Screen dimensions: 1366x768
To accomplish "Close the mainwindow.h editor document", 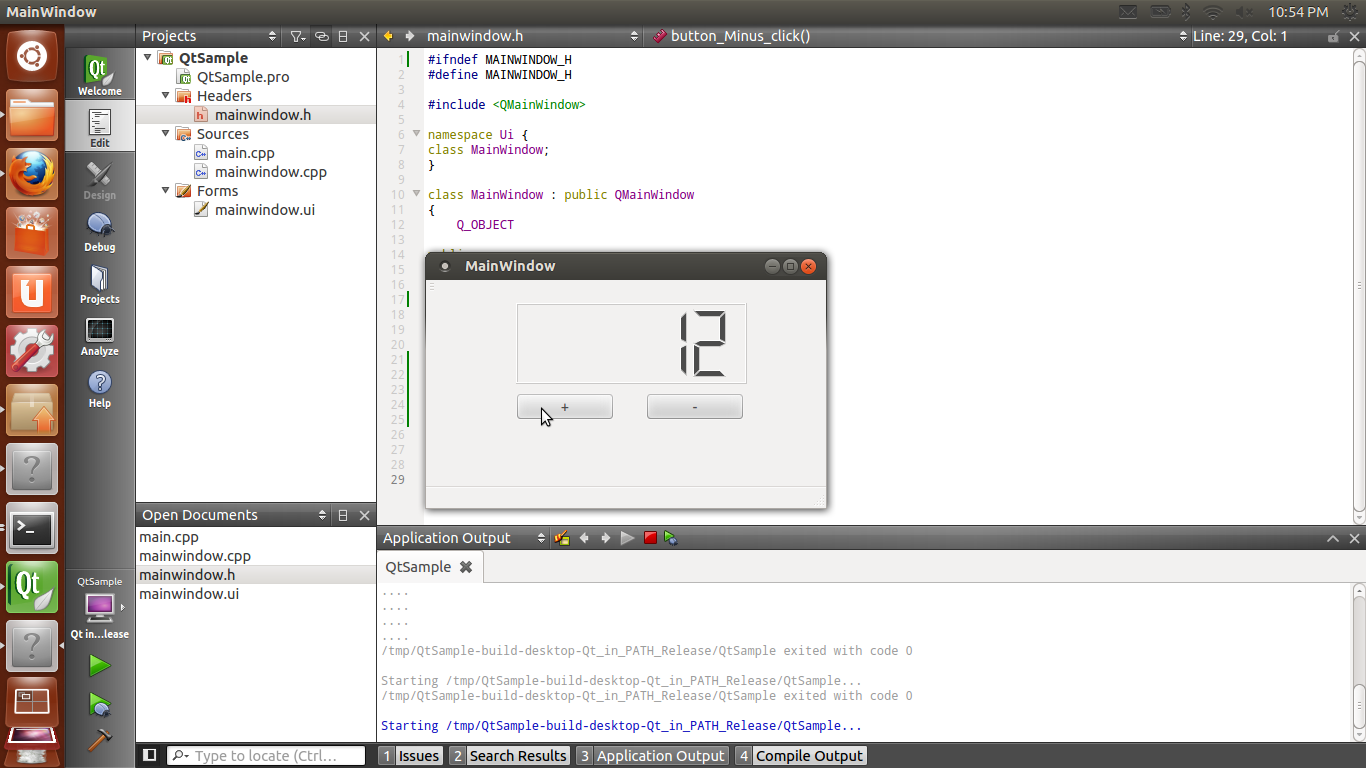I will point(1354,36).
